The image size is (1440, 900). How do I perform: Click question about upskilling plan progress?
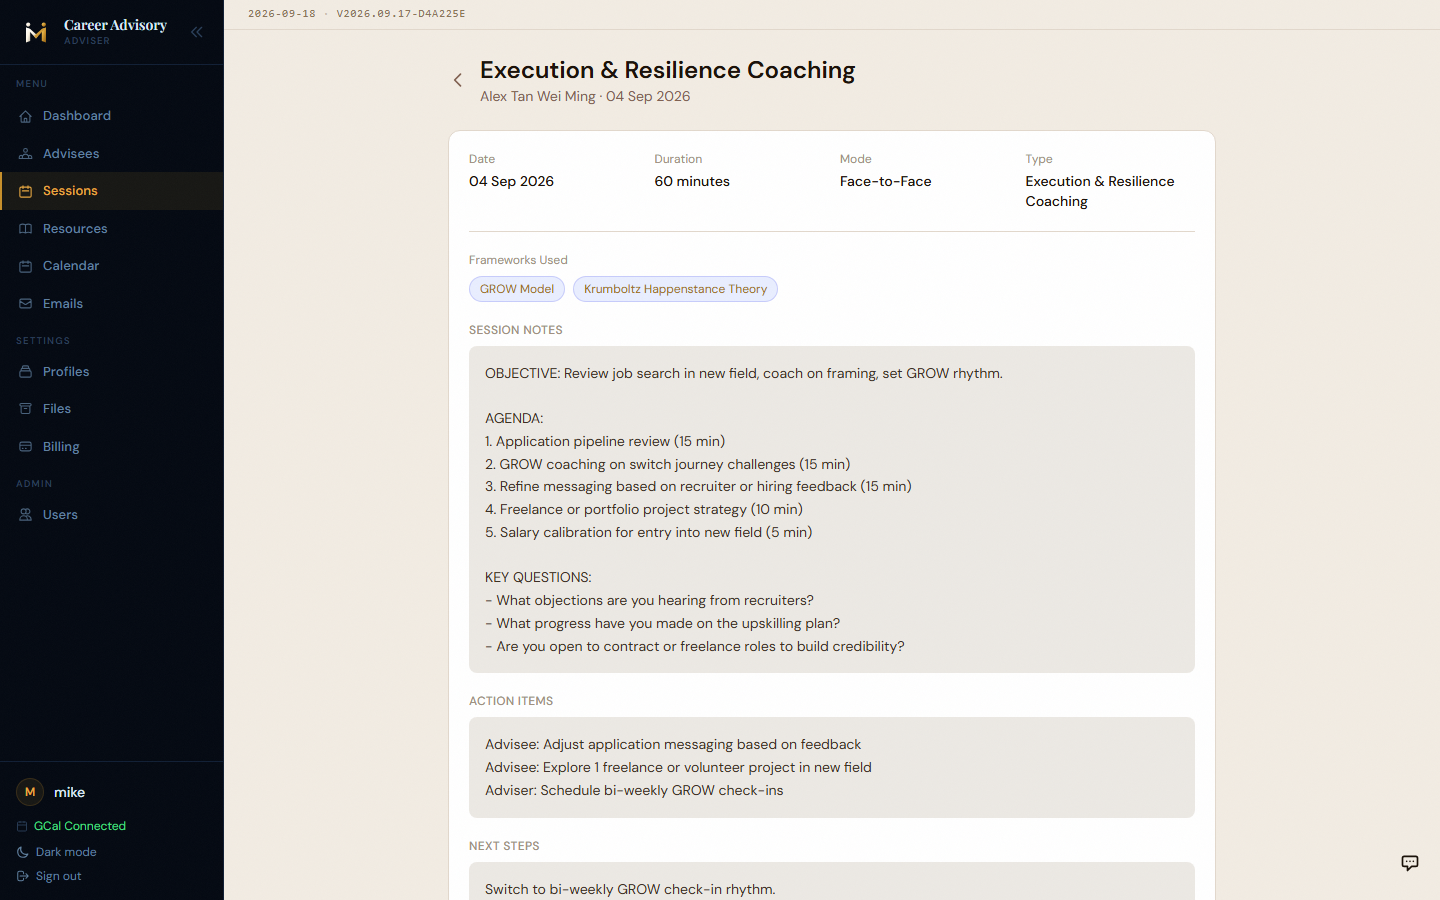(x=662, y=624)
